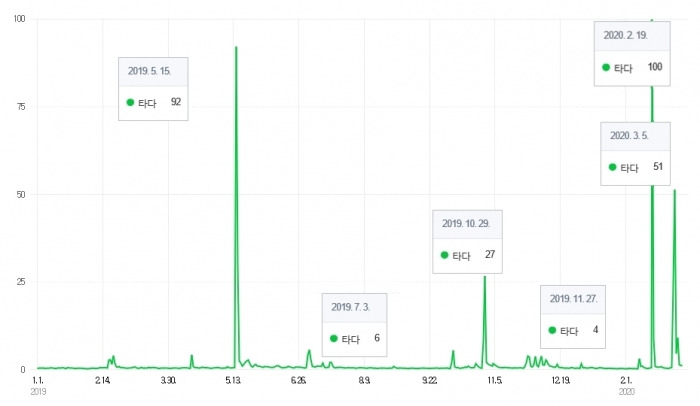This screenshot has height=406, width=700.
Task: Select the 2020. 2. 19. tooltip date
Action: click(x=625, y=35)
